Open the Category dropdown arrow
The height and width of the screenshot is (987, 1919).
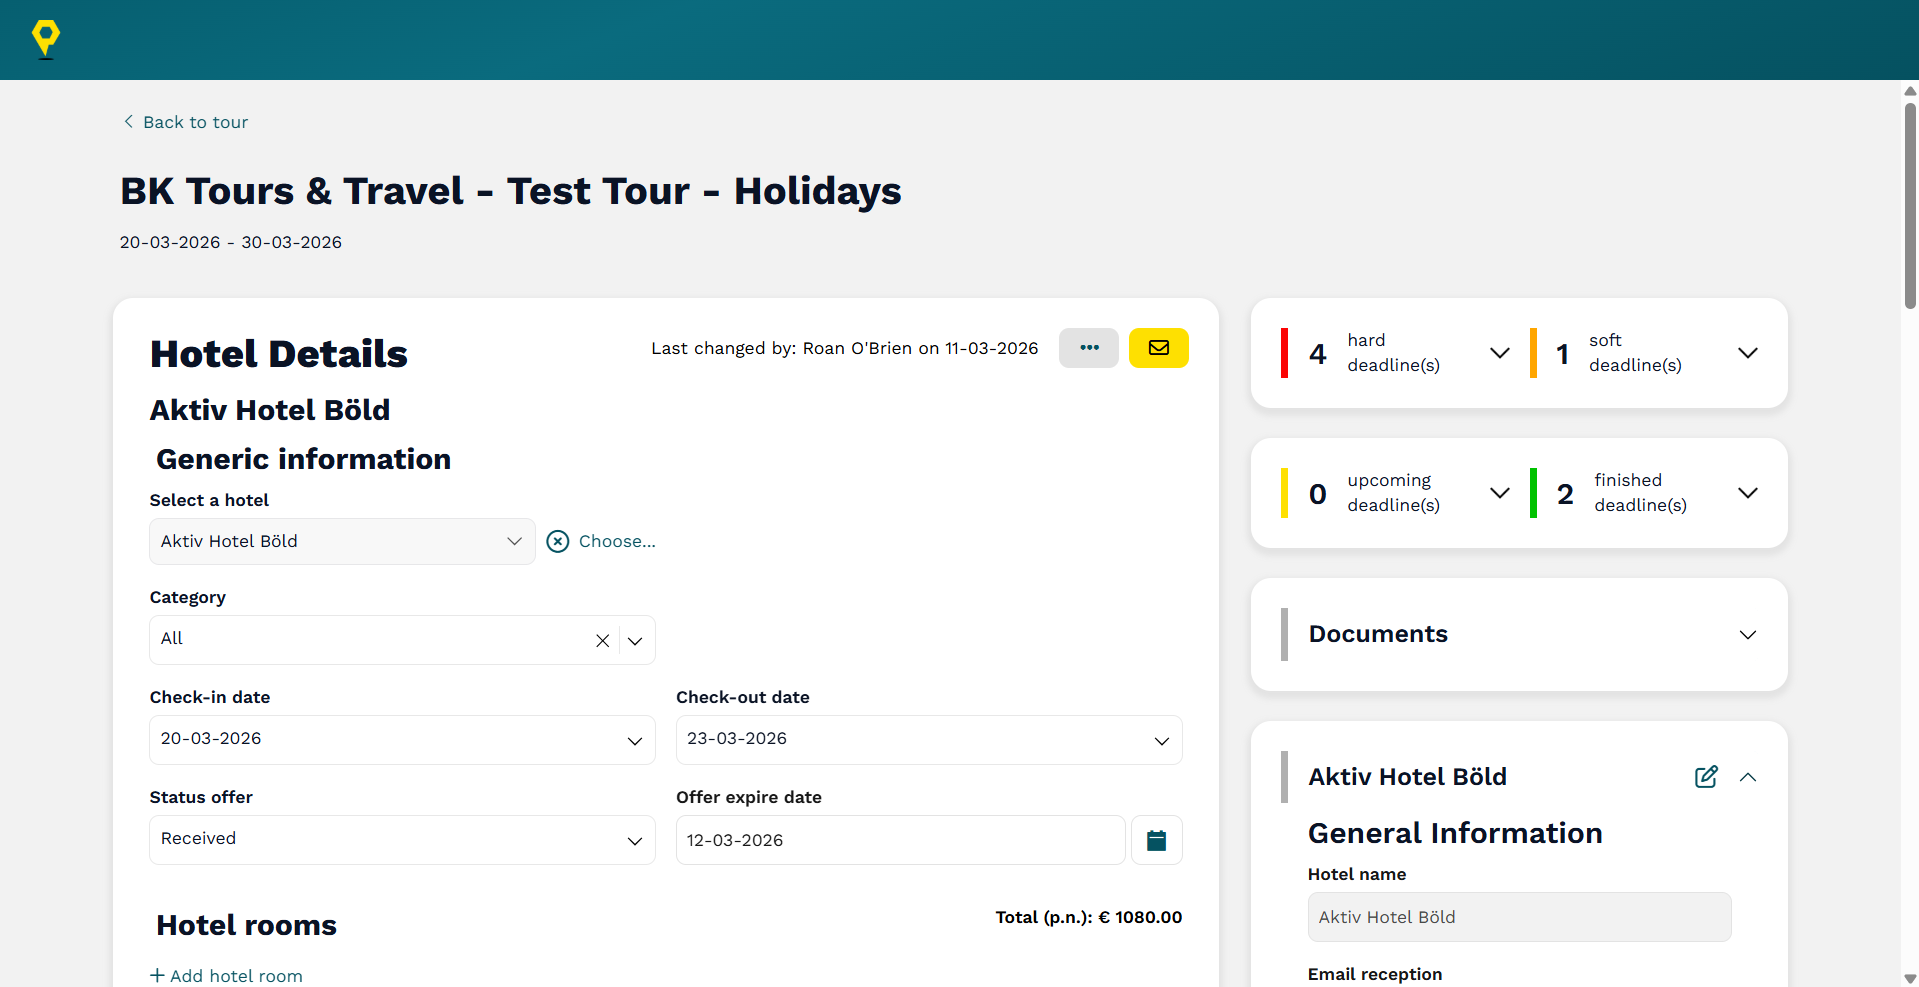click(x=635, y=640)
